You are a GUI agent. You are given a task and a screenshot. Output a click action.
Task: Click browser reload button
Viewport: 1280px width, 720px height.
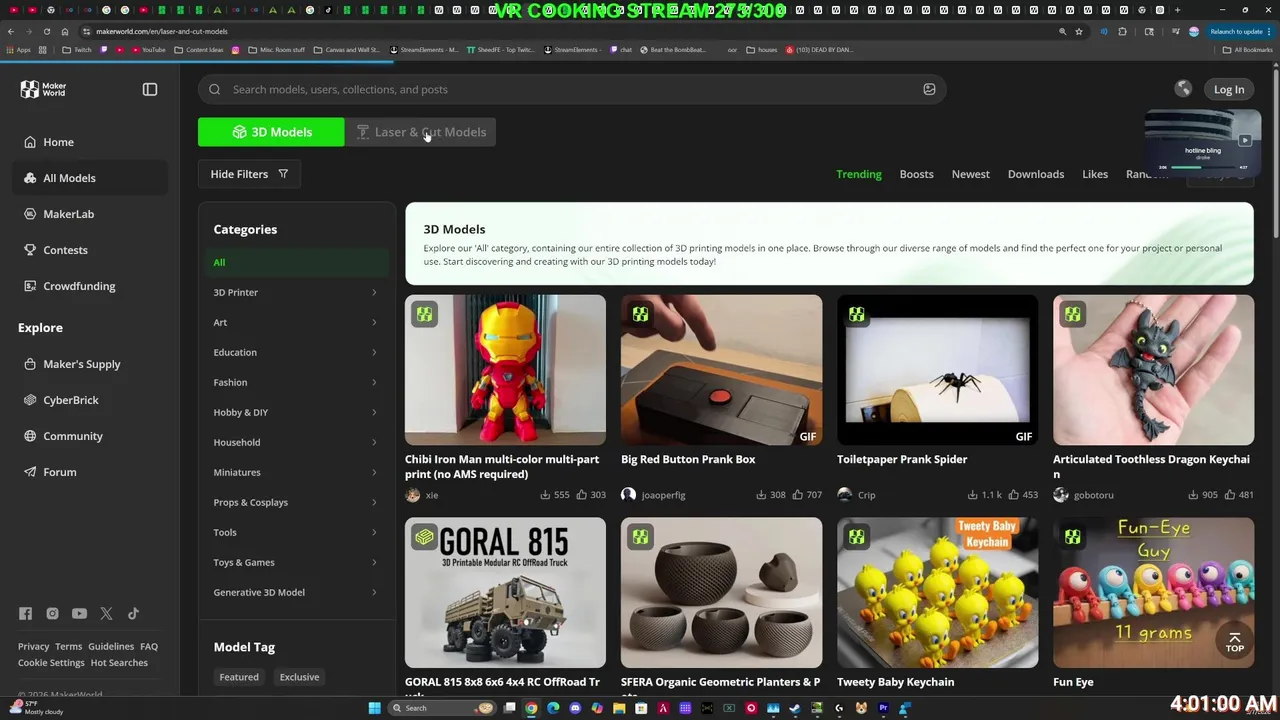[46, 31]
